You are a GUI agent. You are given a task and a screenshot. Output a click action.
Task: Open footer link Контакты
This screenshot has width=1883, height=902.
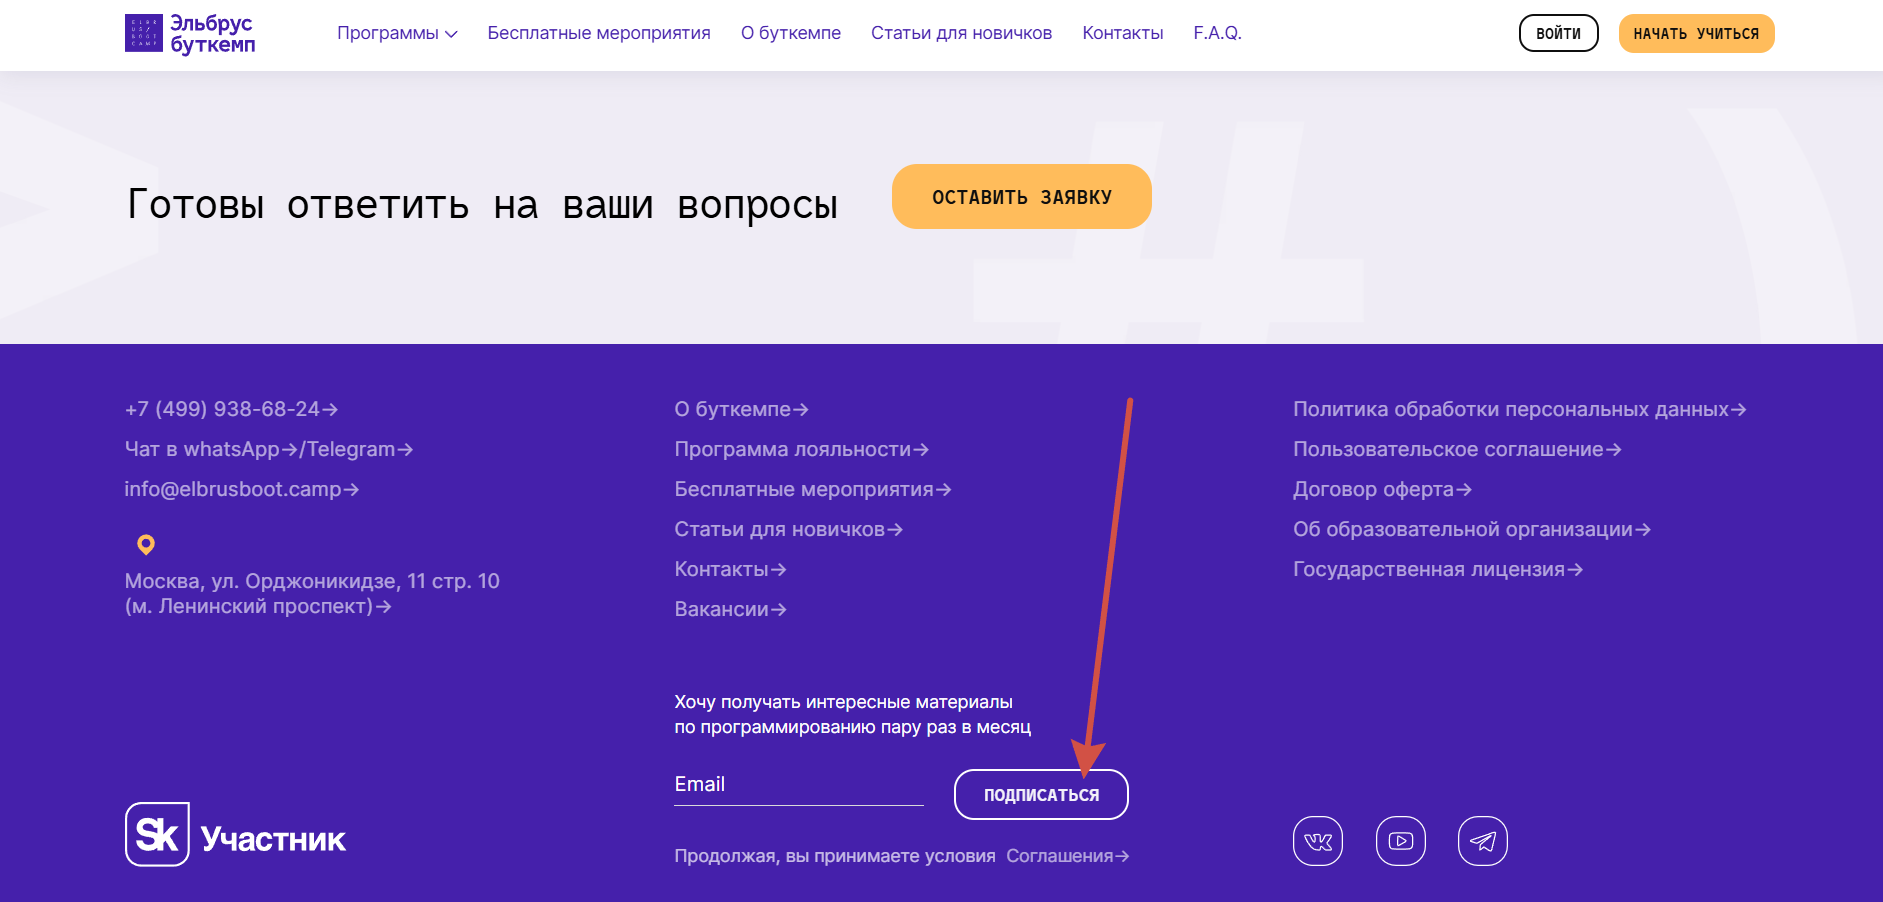730,569
